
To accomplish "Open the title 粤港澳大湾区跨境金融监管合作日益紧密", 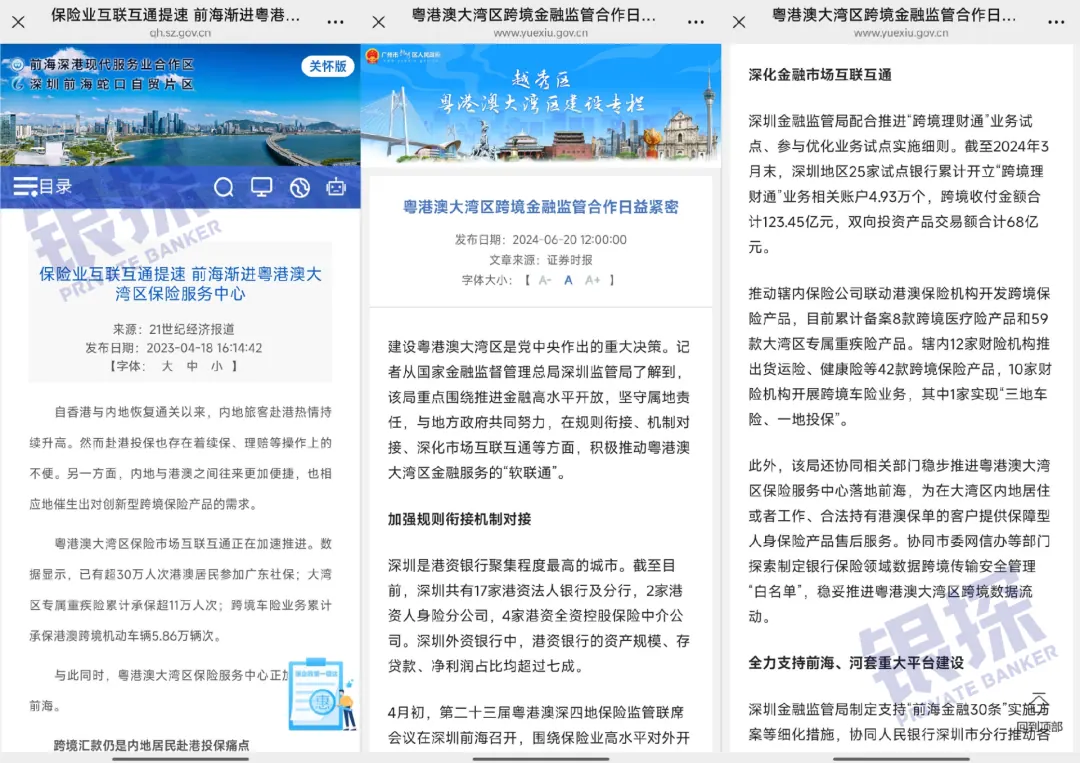I will click(x=541, y=207).
